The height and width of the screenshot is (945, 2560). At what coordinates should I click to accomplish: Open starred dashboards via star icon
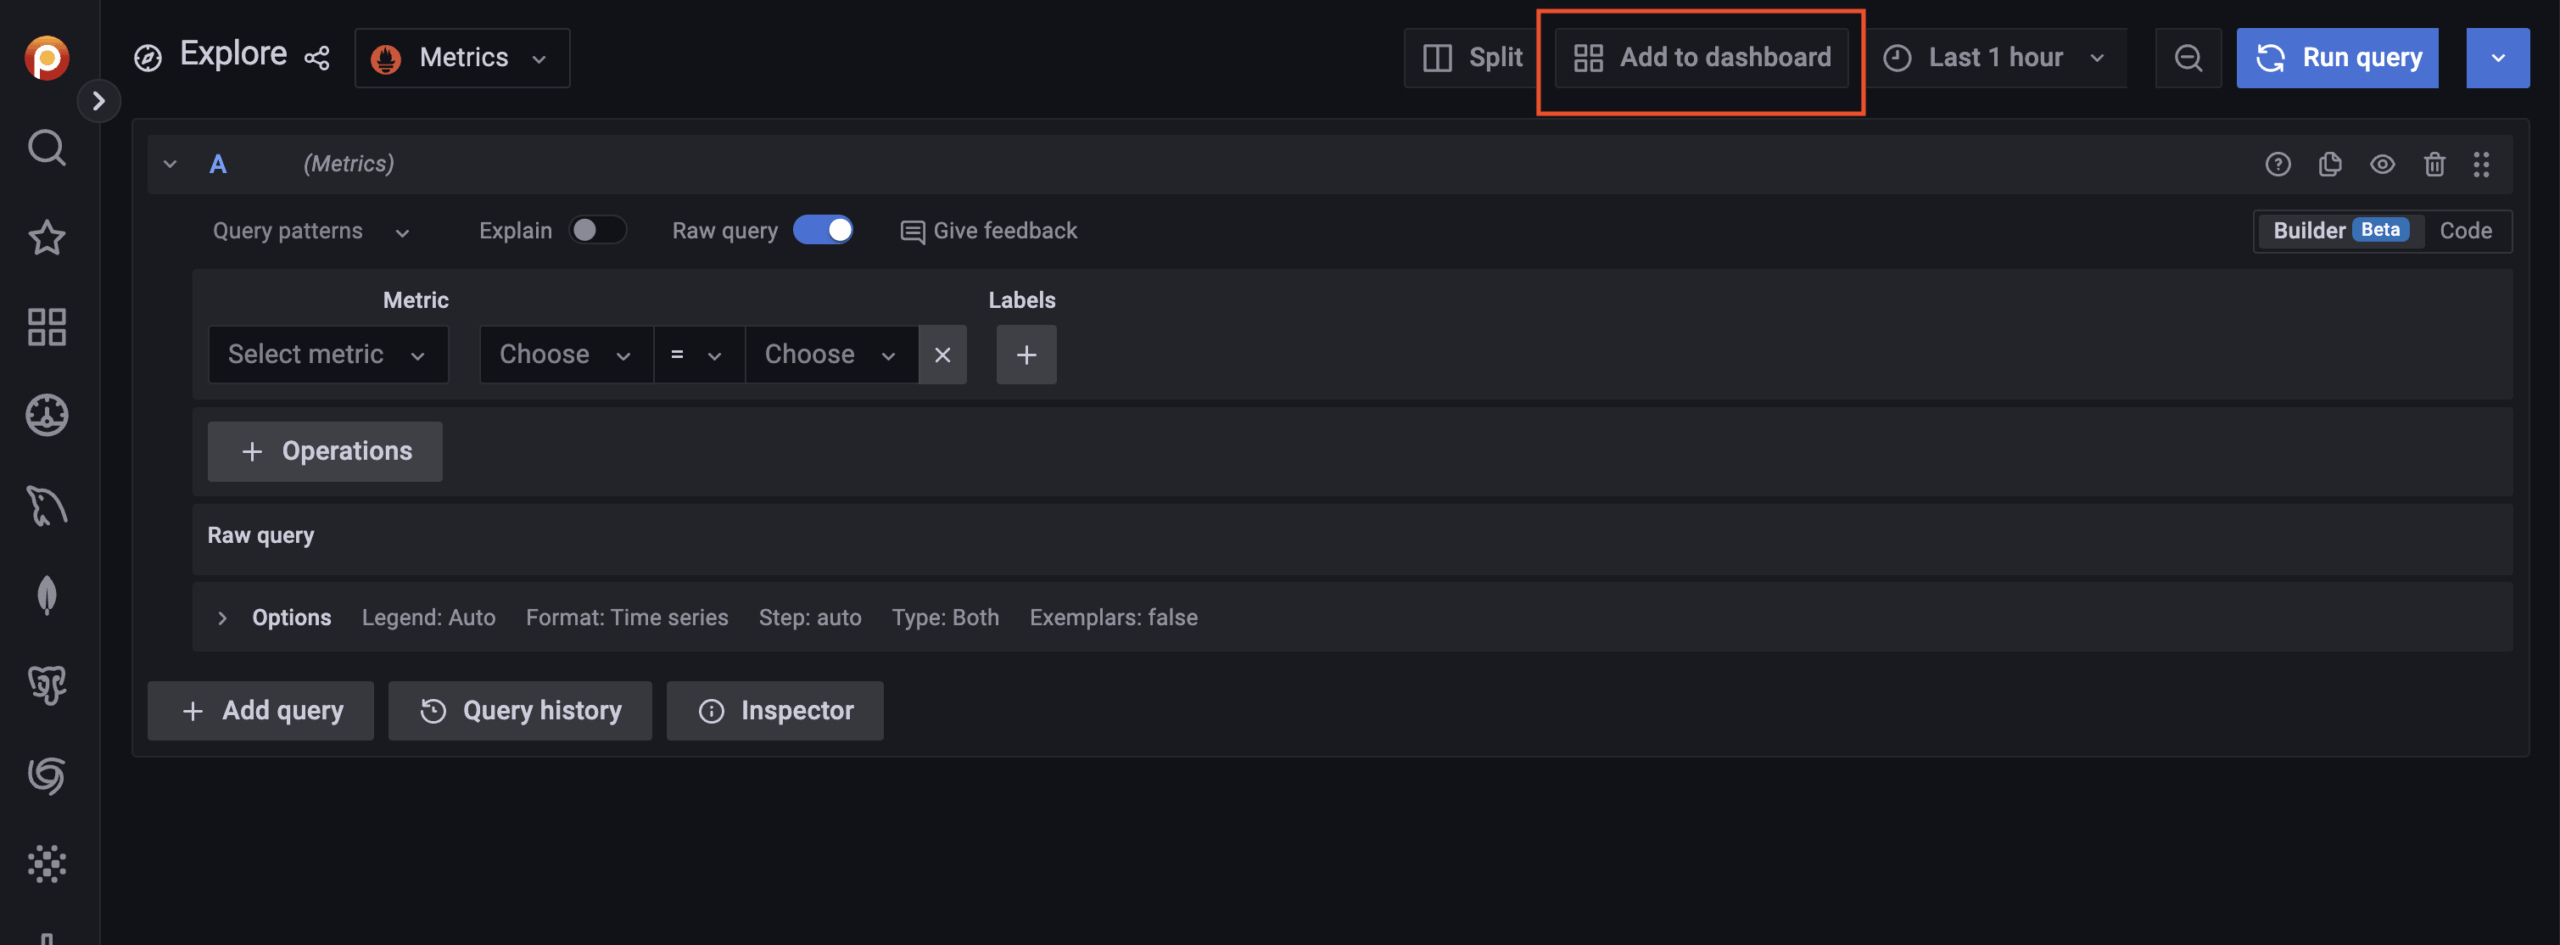[x=46, y=237]
